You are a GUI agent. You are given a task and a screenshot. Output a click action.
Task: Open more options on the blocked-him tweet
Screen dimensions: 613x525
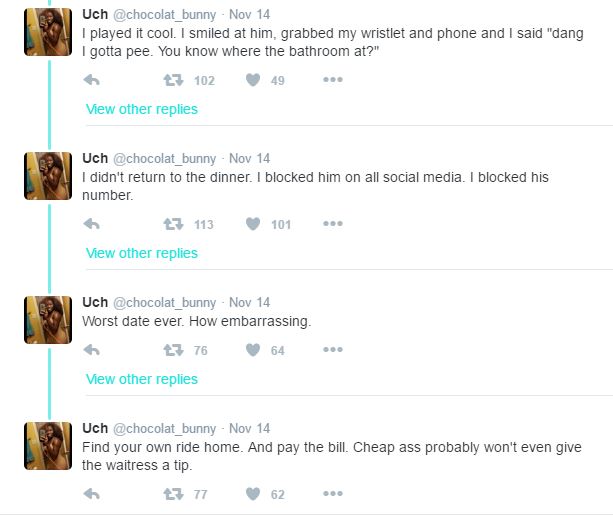[x=332, y=224]
